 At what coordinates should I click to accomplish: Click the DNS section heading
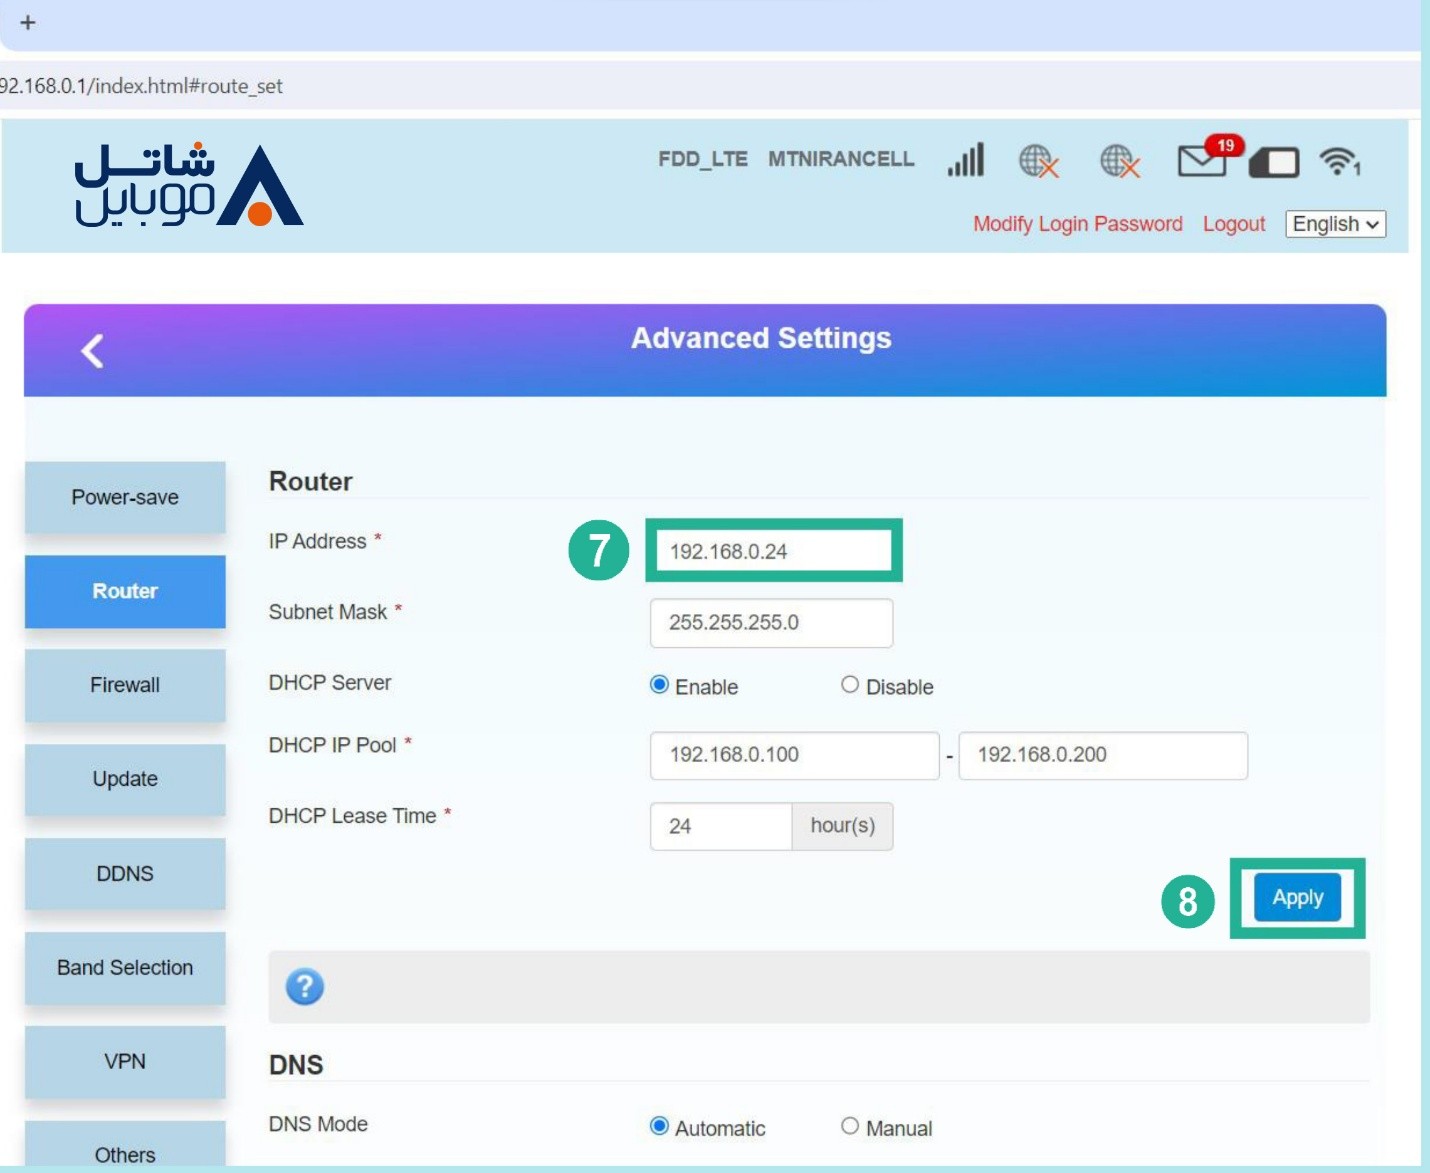296,1065
